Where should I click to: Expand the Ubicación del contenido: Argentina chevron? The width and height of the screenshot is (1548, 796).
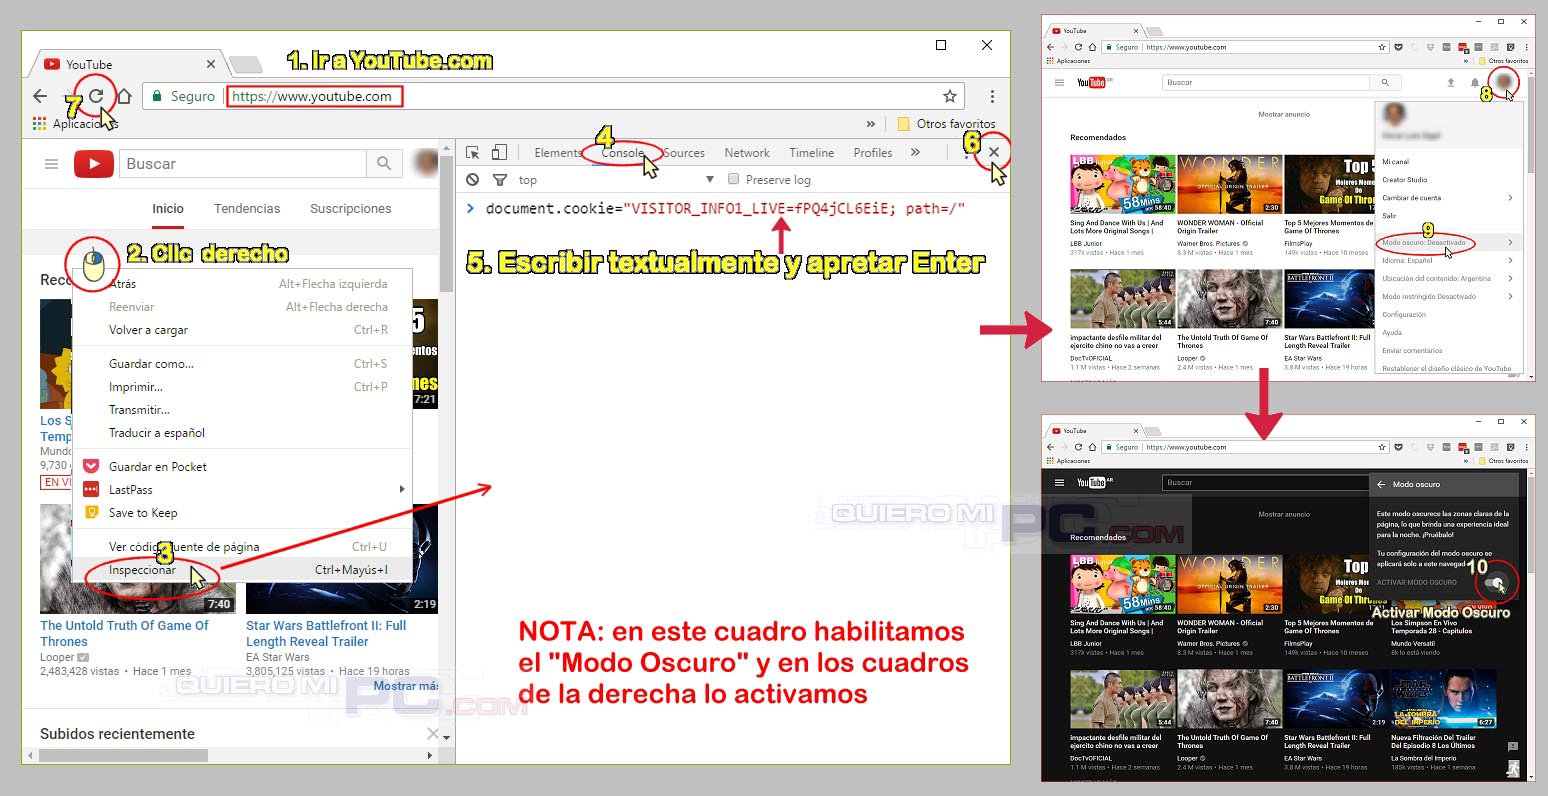[1510, 279]
